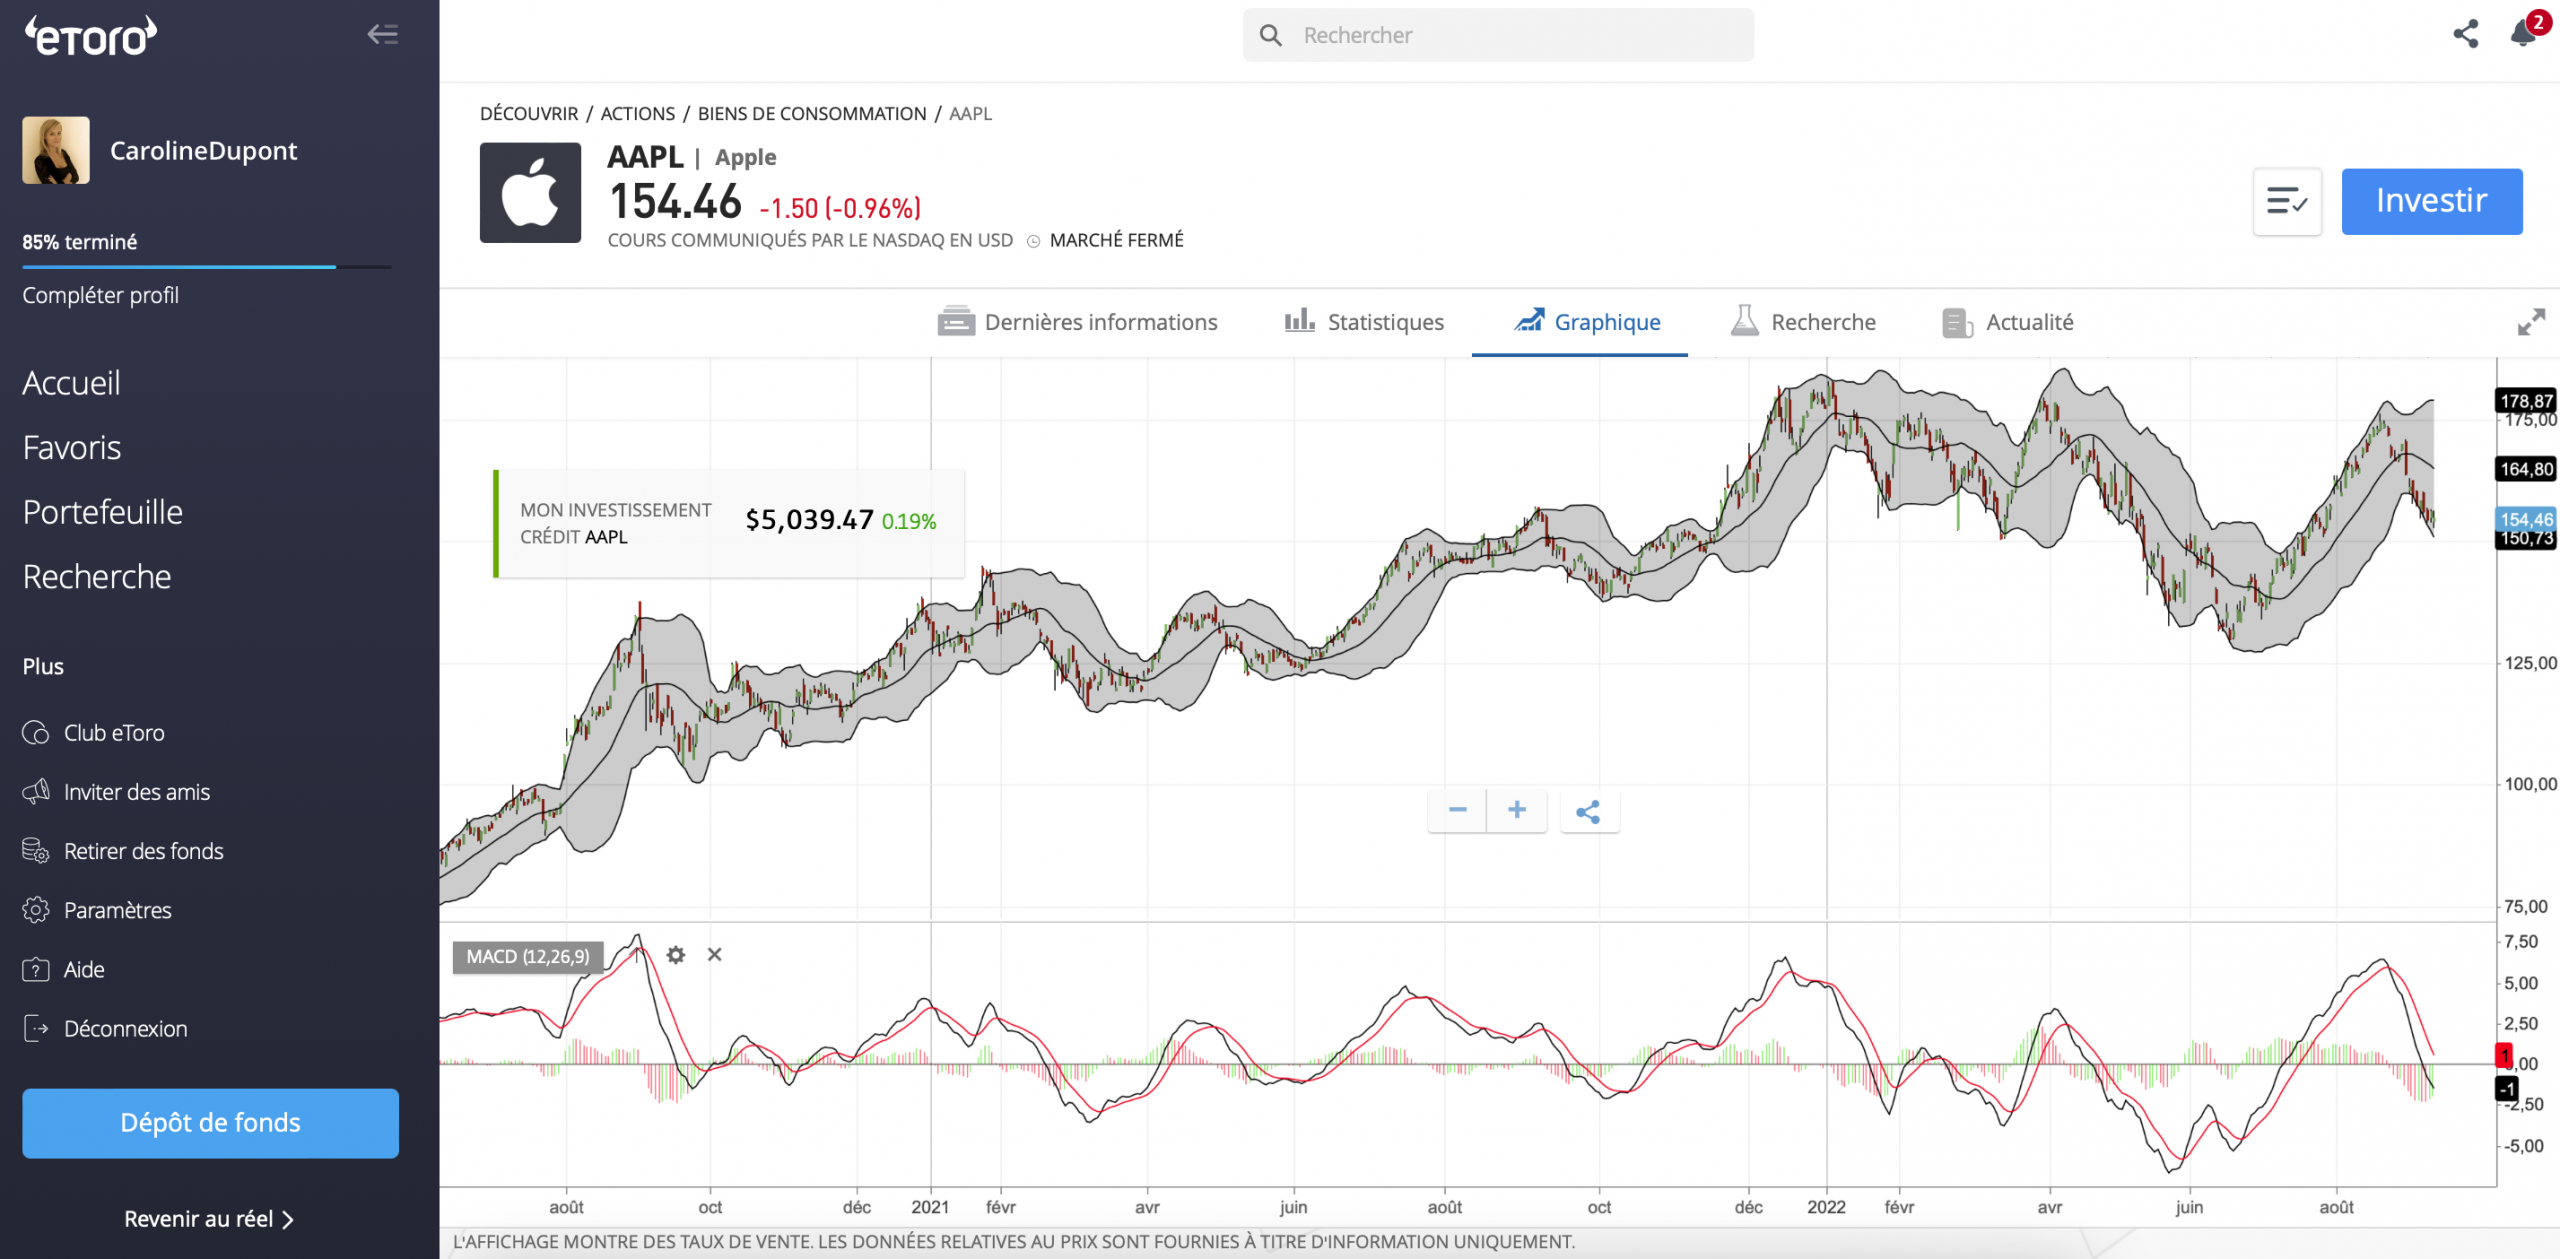Switch to the Recherche flask tab
Viewport: 2560px width, 1259px height.
click(x=1803, y=322)
